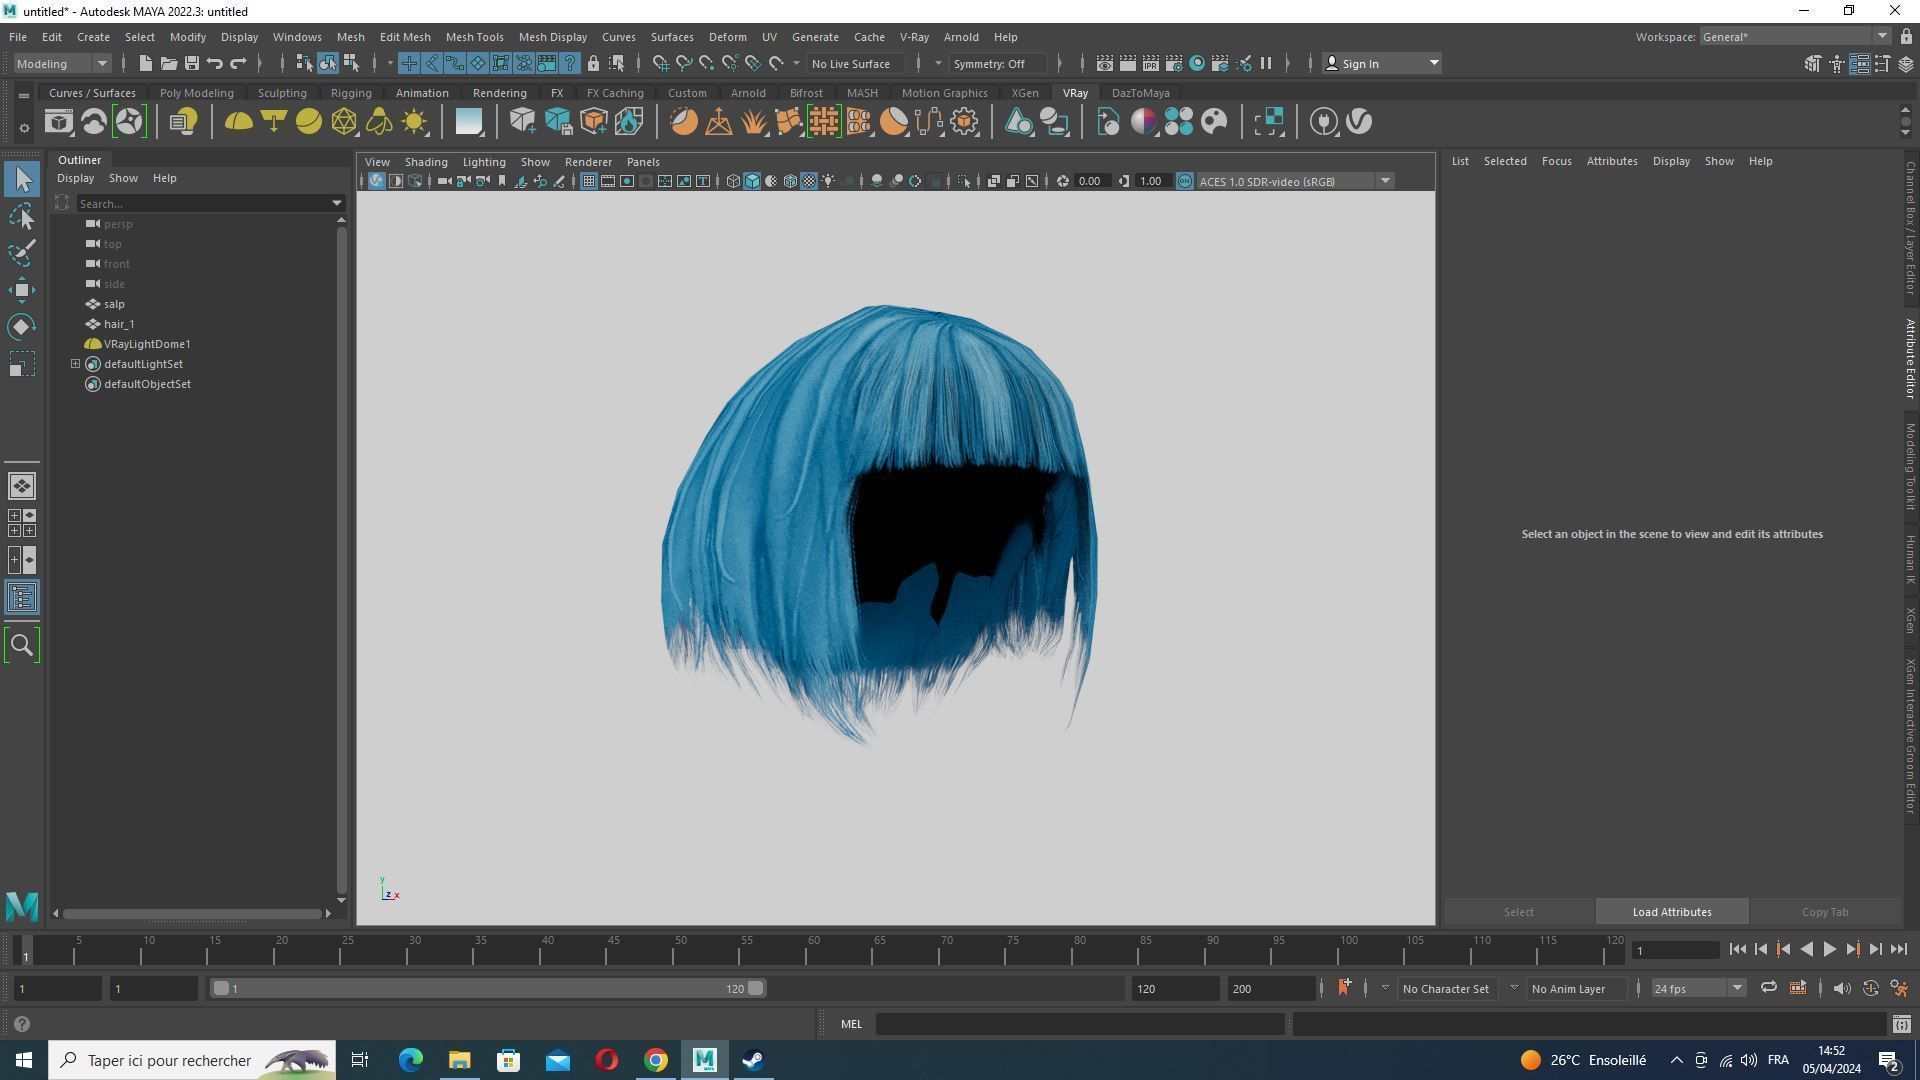Create a new scene with toolbar icon
This screenshot has width=1920, height=1080.
(x=146, y=63)
